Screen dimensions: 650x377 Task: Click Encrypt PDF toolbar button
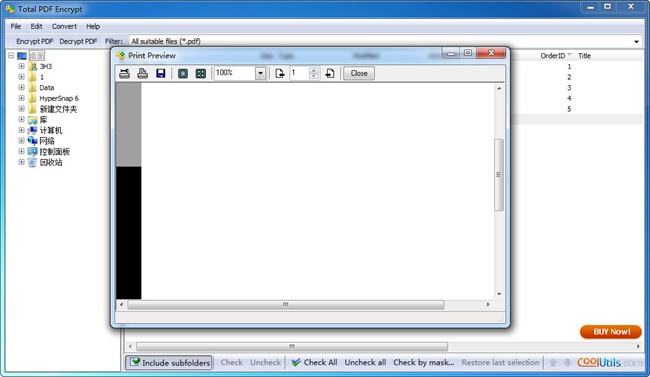pyautogui.click(x=34, y=41)
